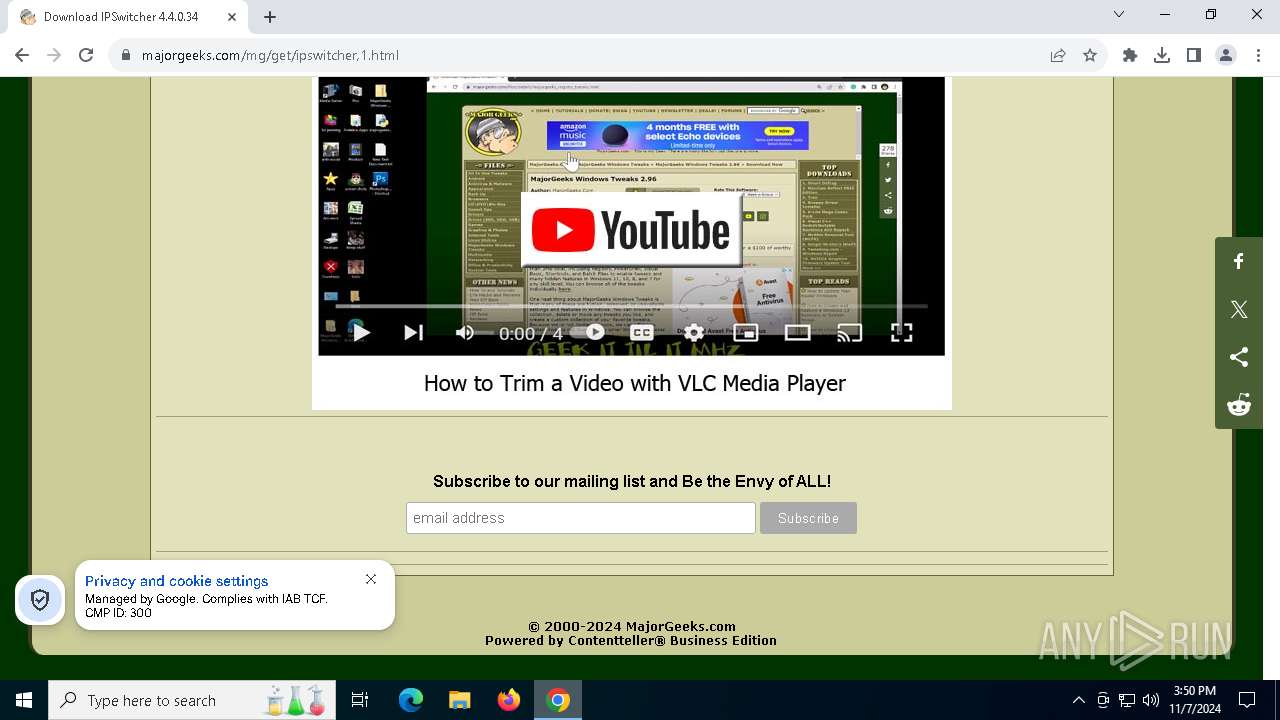Viewport: 1280px width, 720px height.
Task: Close the Download IPSwitcher tab
Action: 232,17
